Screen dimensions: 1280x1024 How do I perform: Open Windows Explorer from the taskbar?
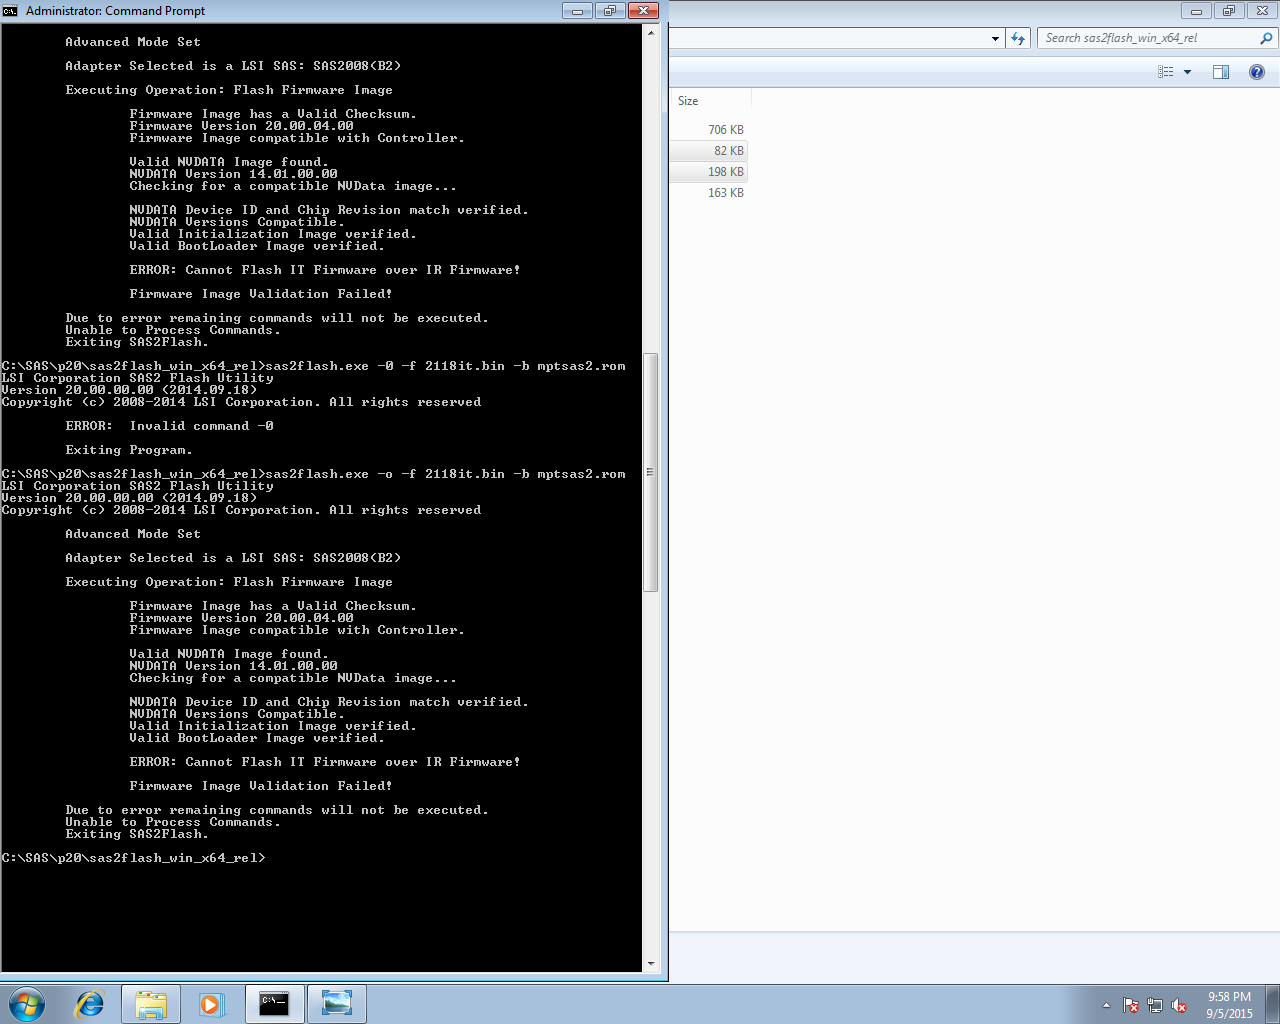151,1004
